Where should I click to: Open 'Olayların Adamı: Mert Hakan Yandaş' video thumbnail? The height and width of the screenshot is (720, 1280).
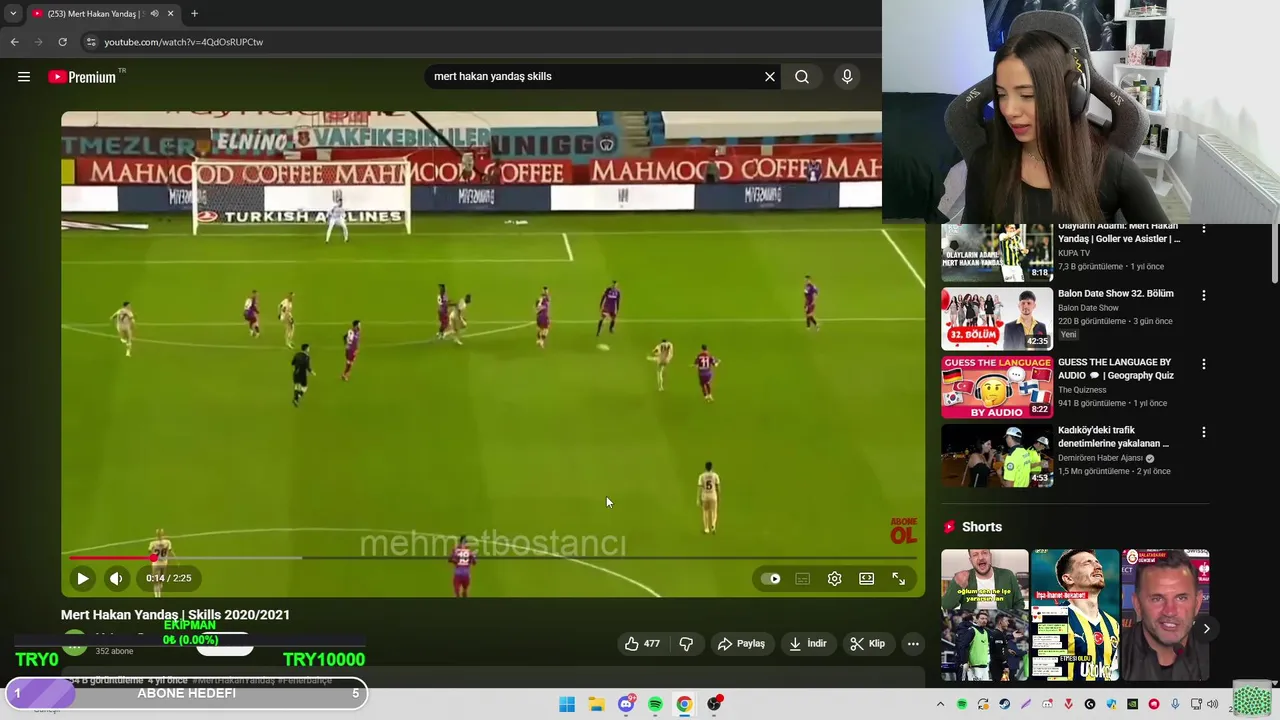996,253
